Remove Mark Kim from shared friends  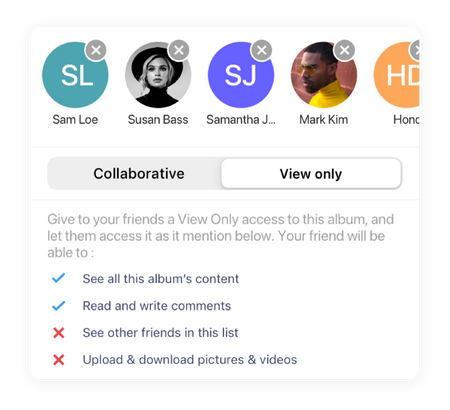pos(345,50)
